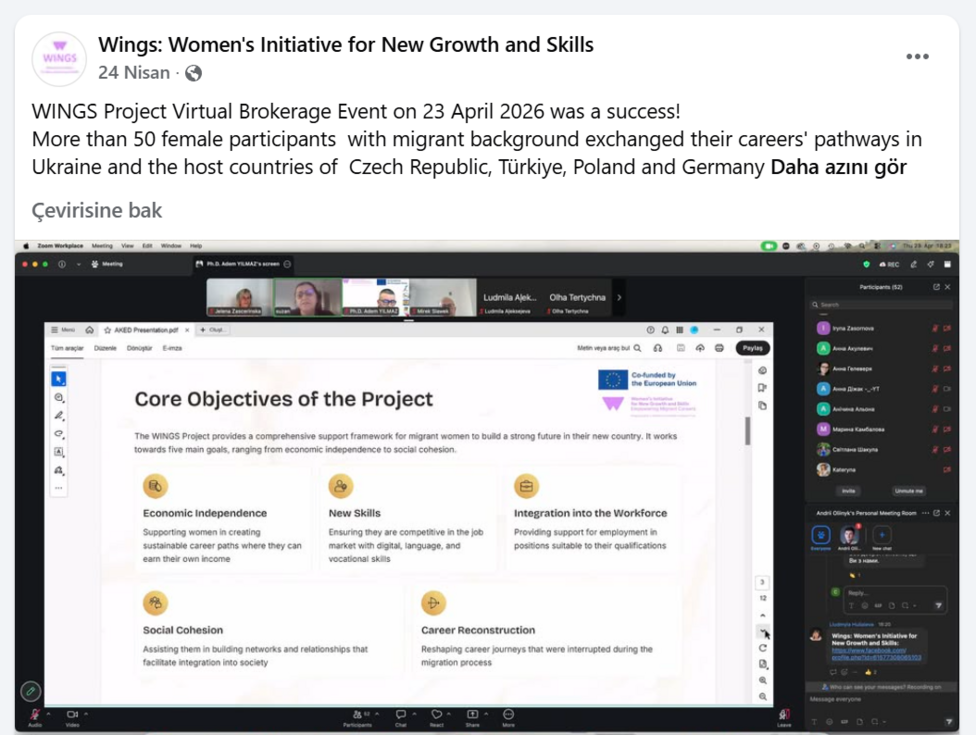Open the Chat button in Zoom toolbar
This screenshot has height=735, width=976.
pos(401,717)
